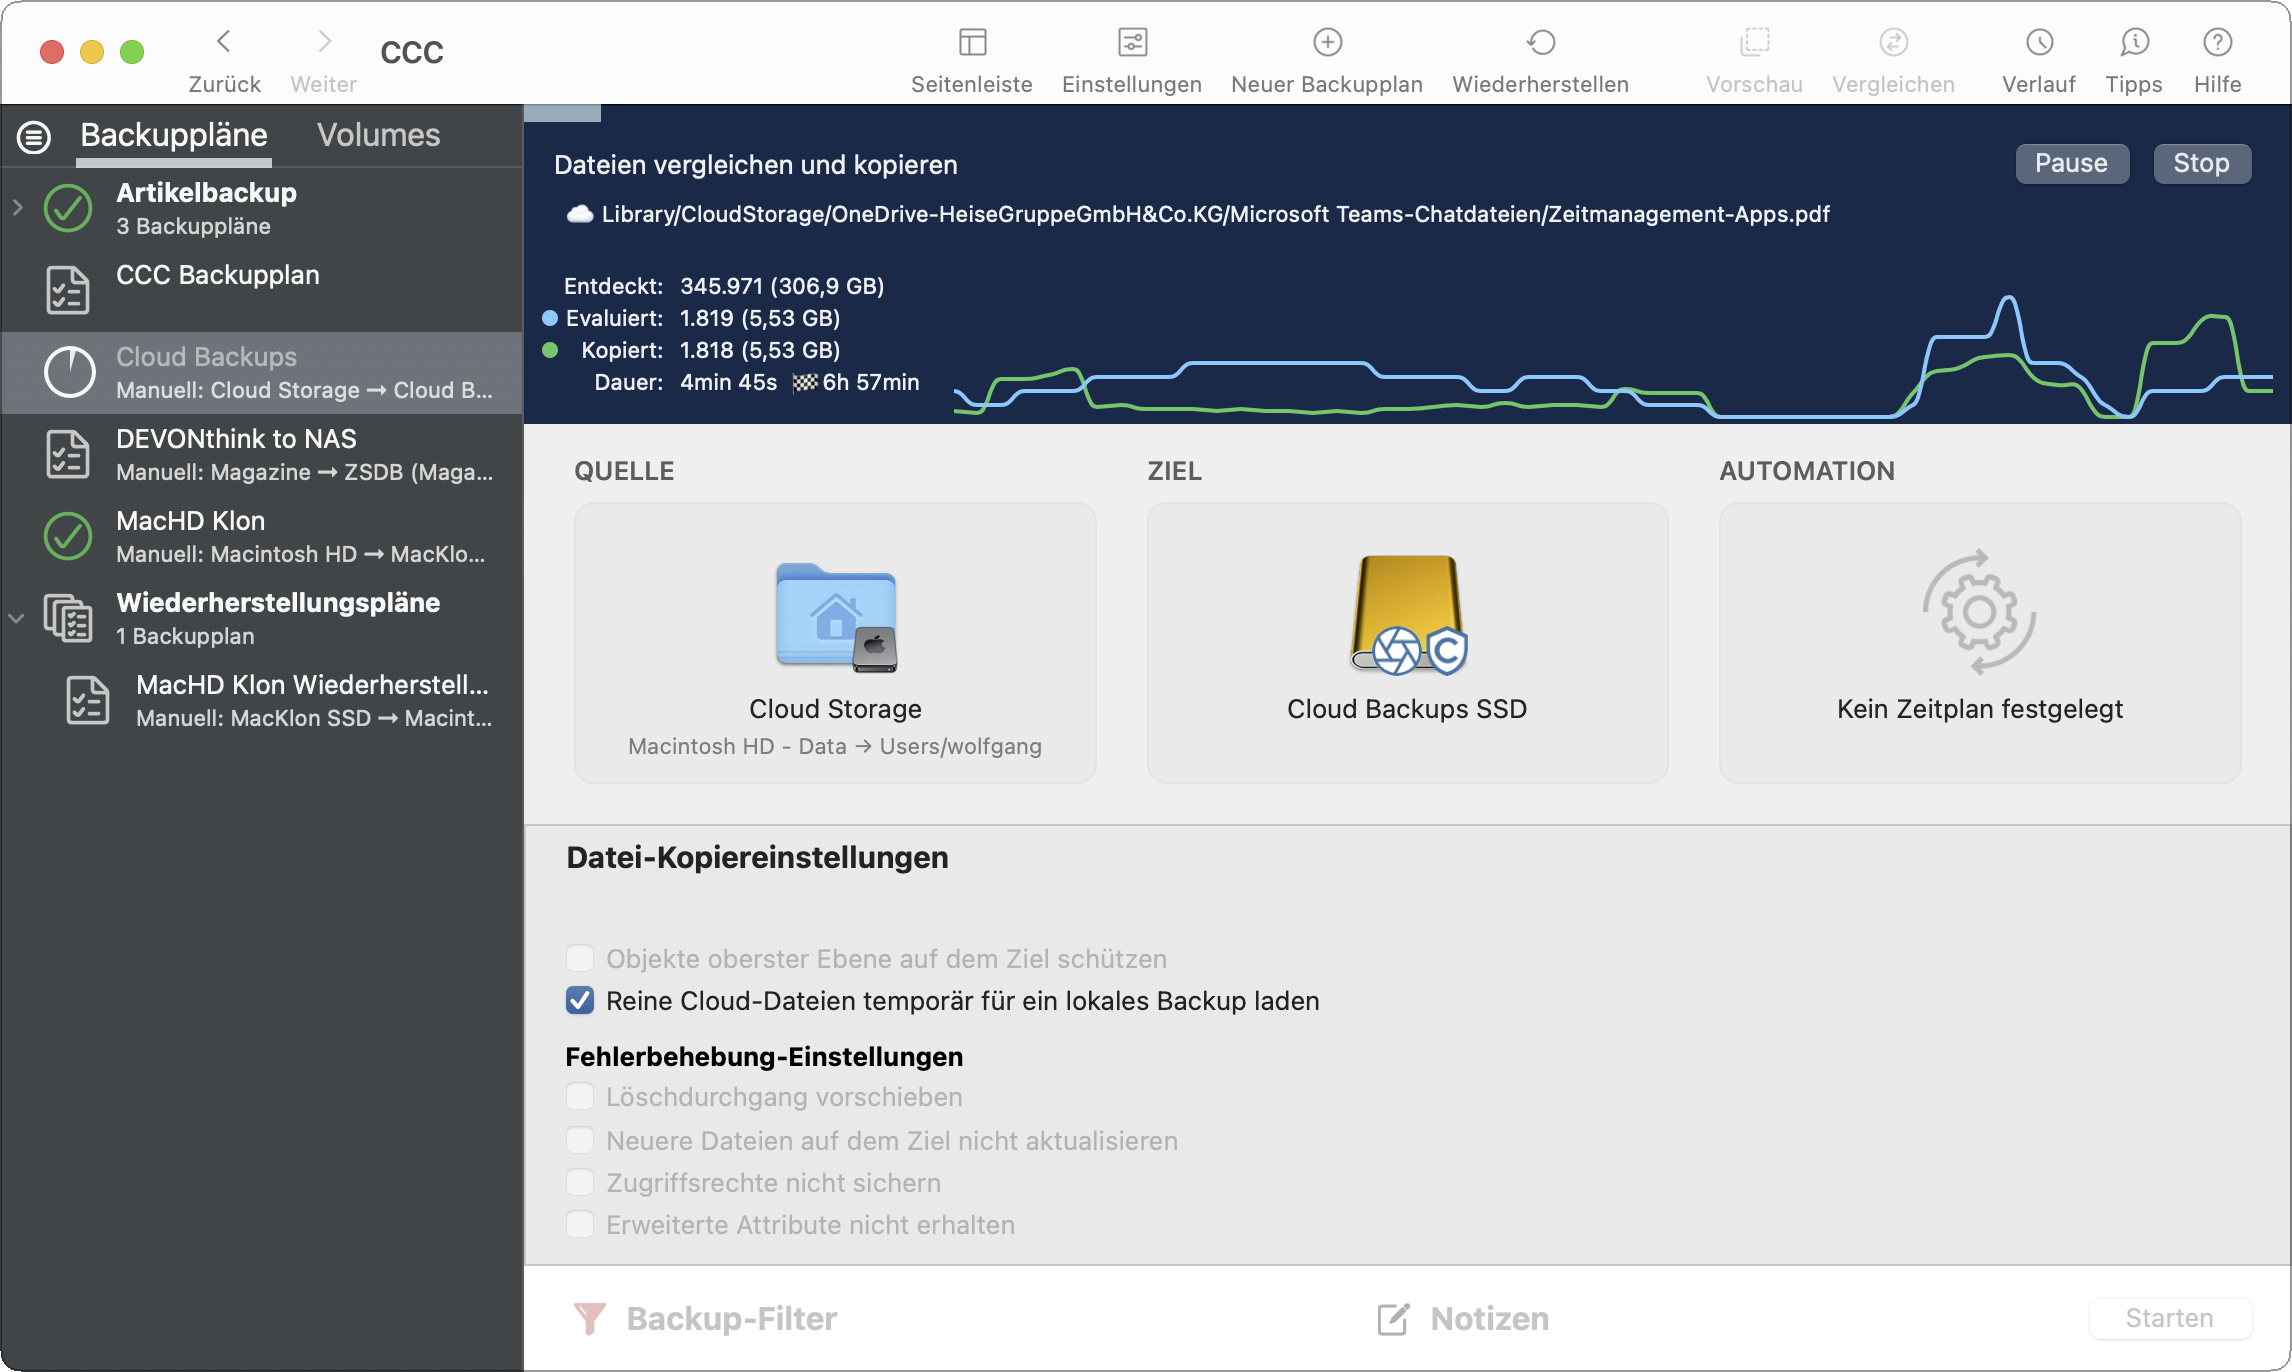Open the Verlauf history
This screenshot has width=2292, height=1372.
2039,43
